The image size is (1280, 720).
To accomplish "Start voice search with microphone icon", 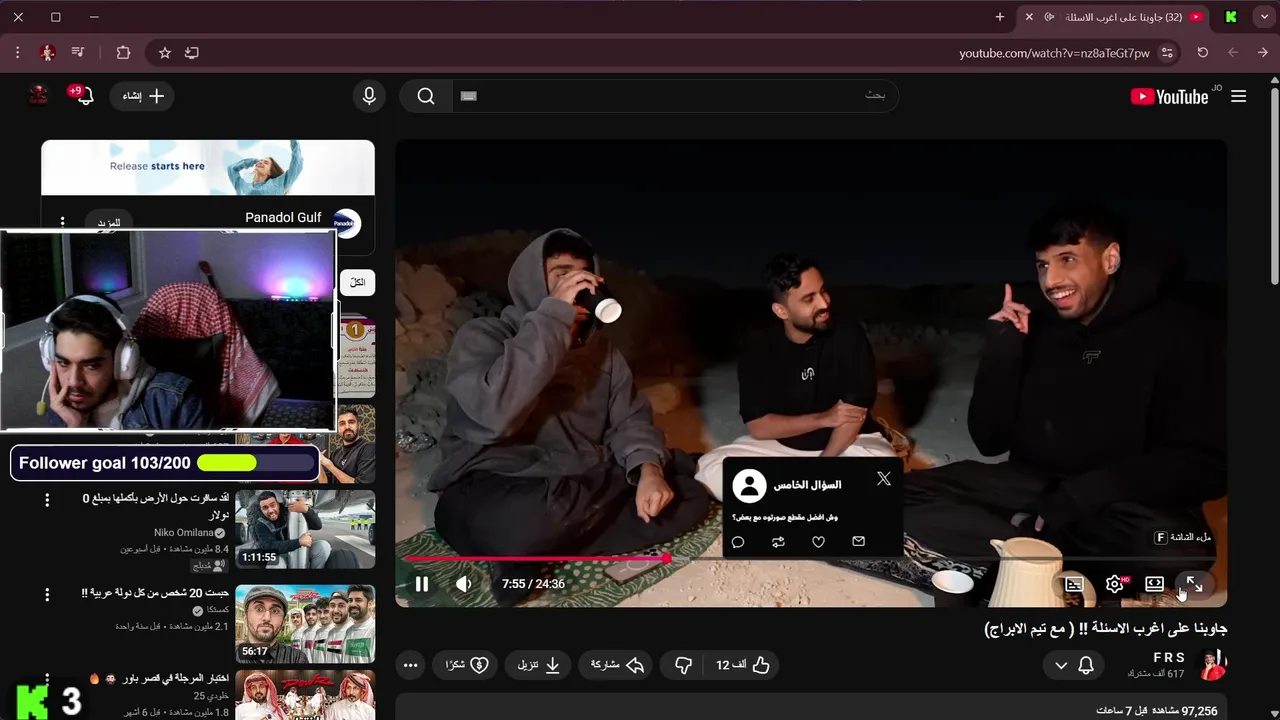I will pyautogui.click(x=369, y=96).
